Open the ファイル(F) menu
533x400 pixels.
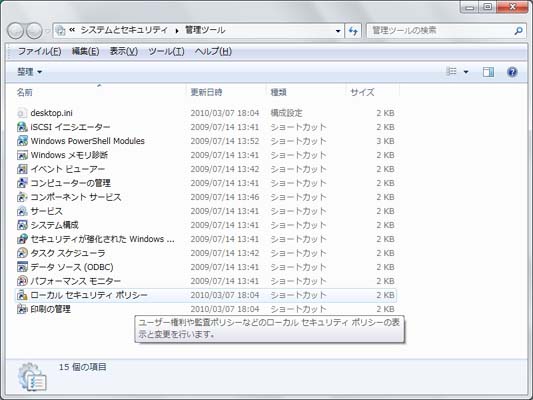pyautogui.click(x=39, y=51)
